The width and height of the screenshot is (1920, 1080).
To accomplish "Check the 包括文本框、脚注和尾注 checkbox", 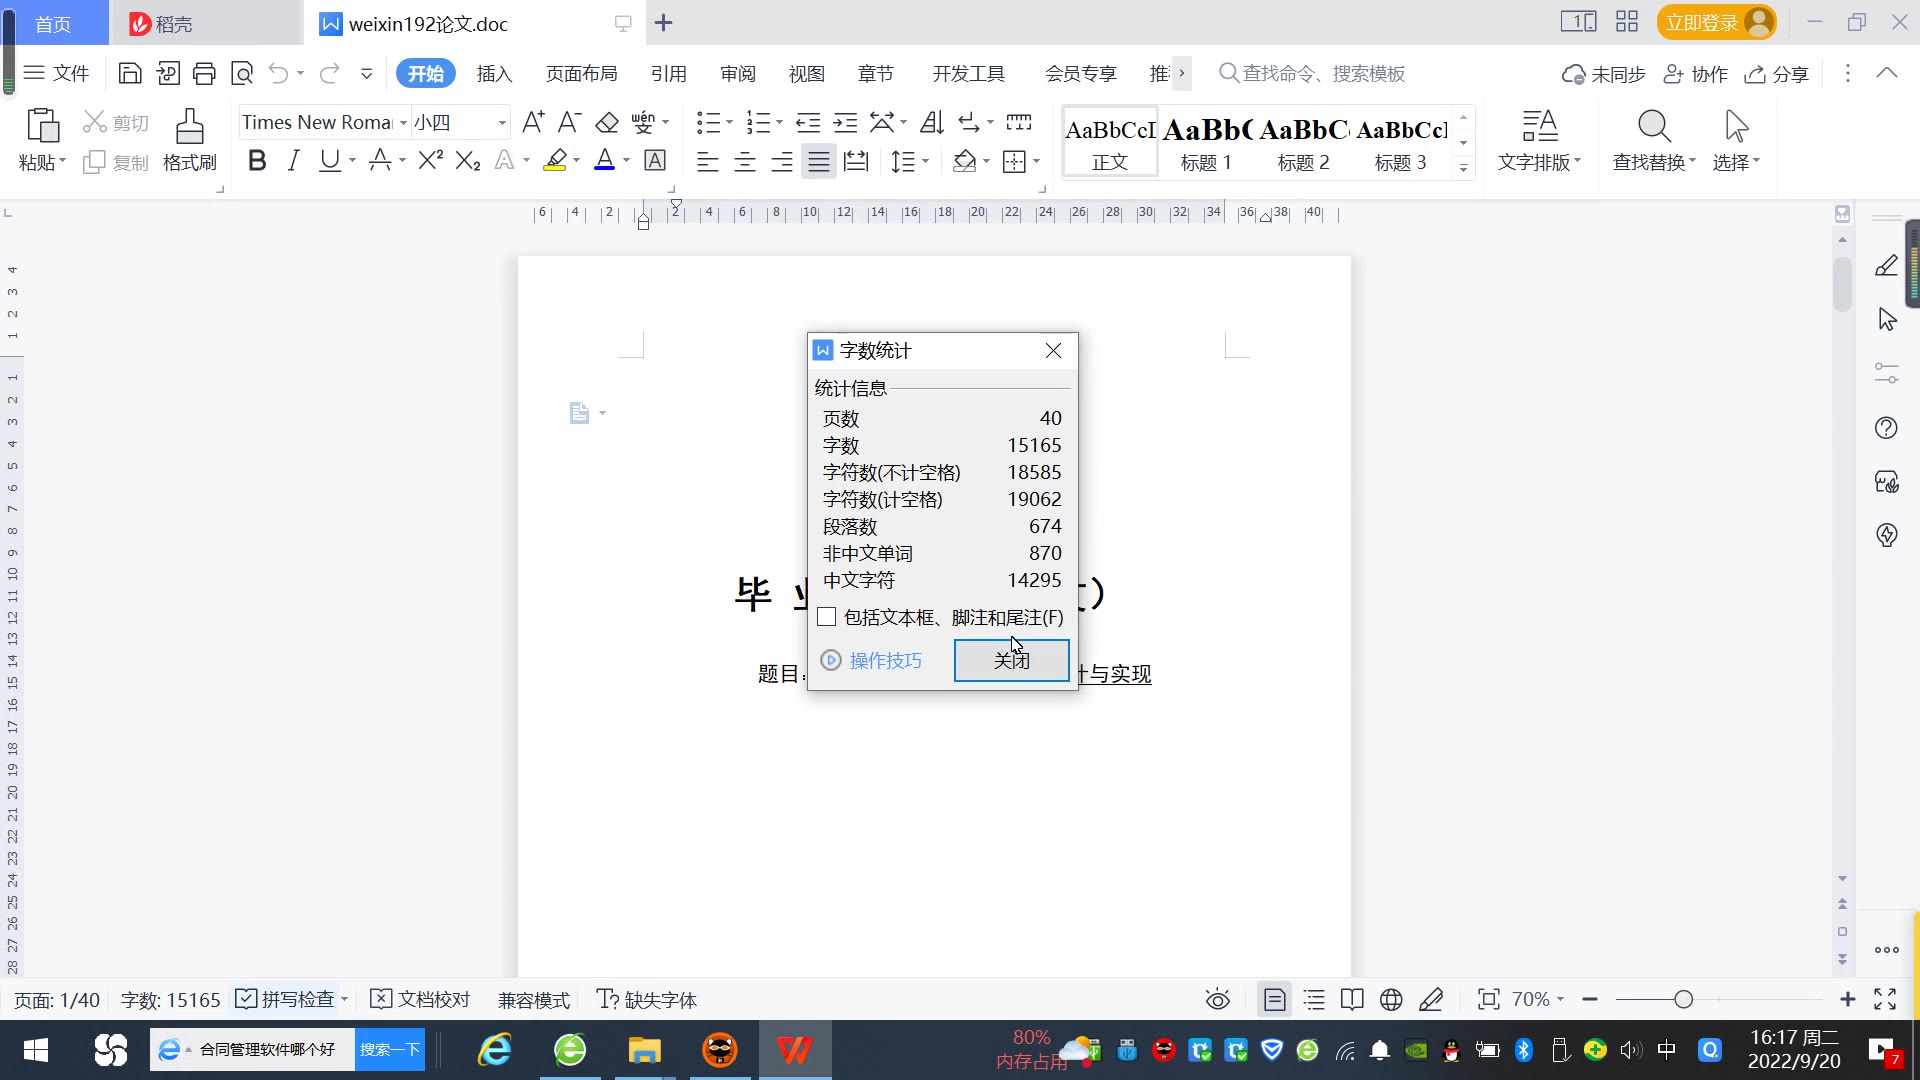I will [827, 617].
